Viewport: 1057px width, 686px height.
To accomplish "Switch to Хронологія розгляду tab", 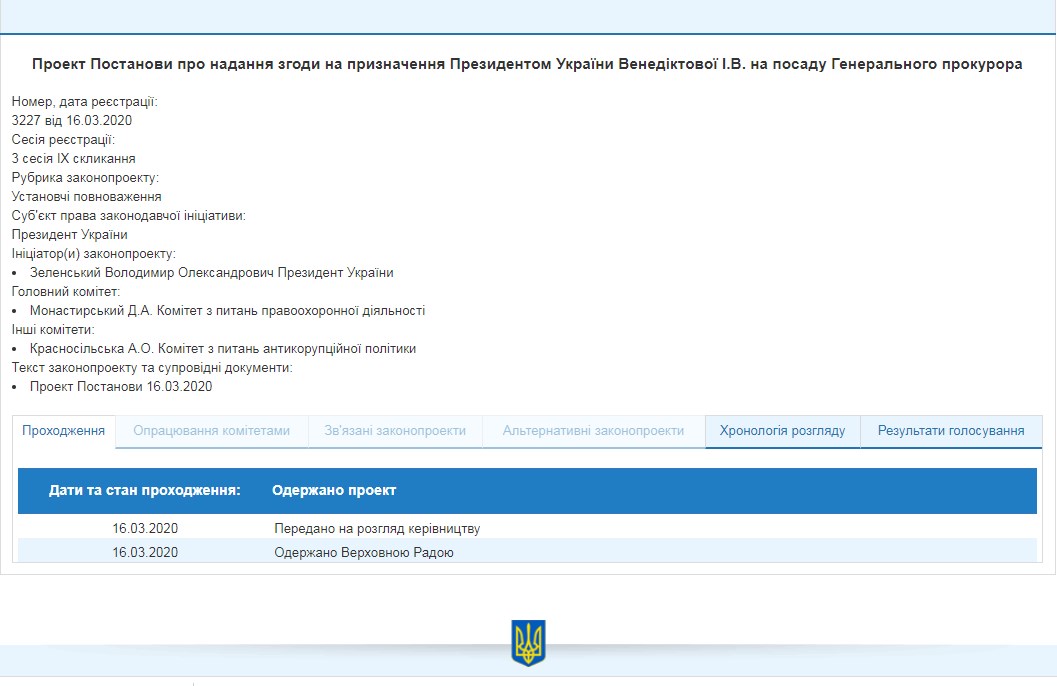I will point(783,431).
